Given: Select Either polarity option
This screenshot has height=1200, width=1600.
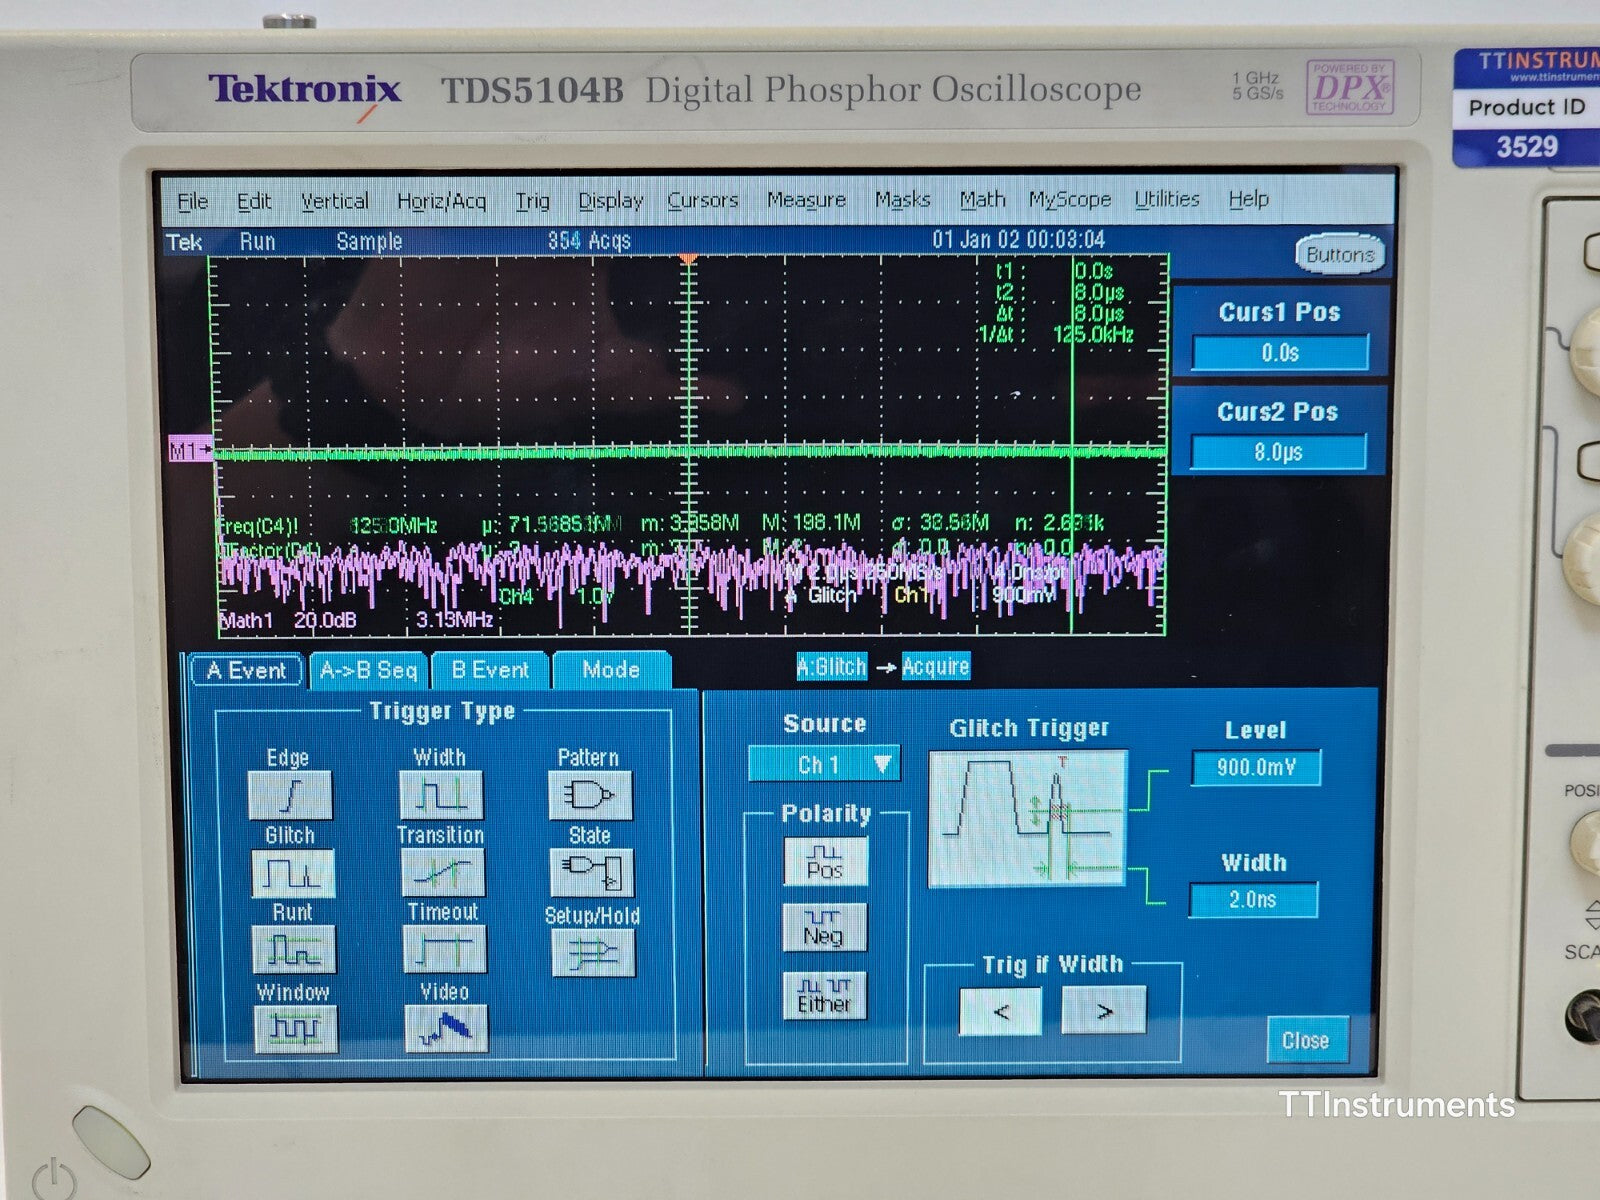Looking at the screenshot, I should tap(824, 997).
